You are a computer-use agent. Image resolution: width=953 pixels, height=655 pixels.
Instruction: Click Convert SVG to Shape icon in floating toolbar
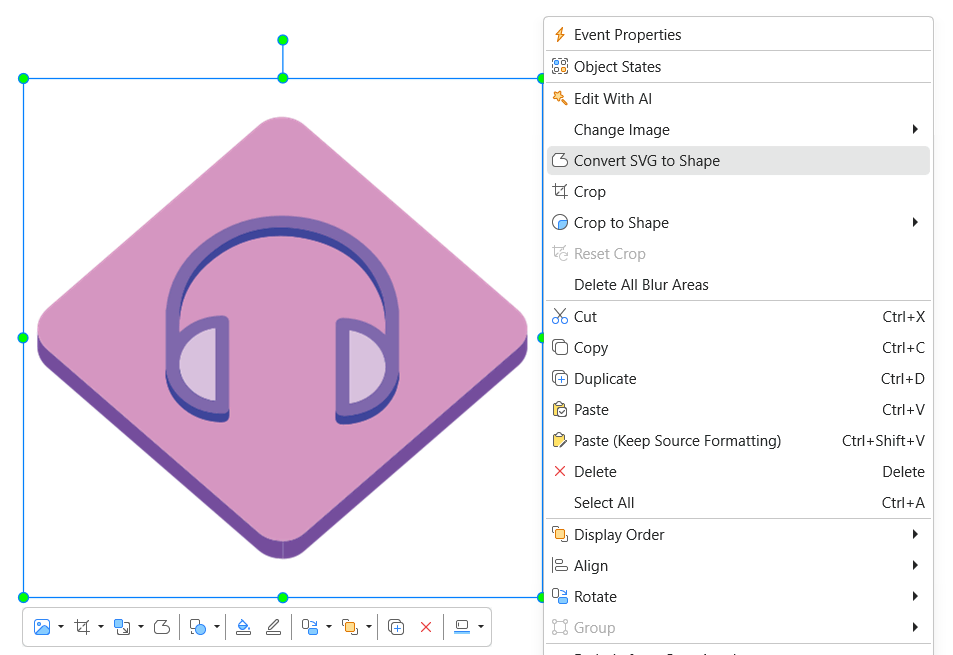pyautogui.click(x=162, y=627)
